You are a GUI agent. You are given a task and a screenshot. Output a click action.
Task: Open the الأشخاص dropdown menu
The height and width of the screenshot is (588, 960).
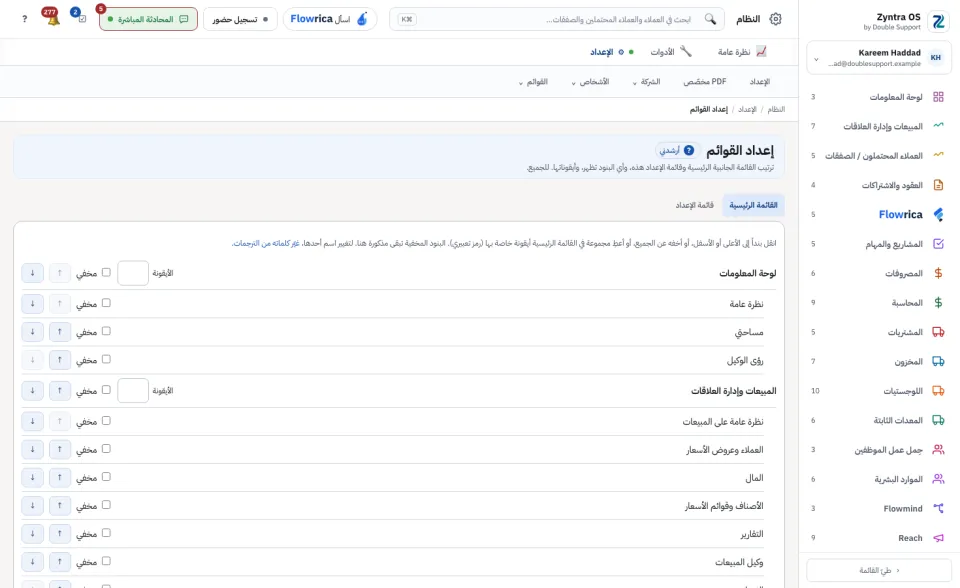590,81
